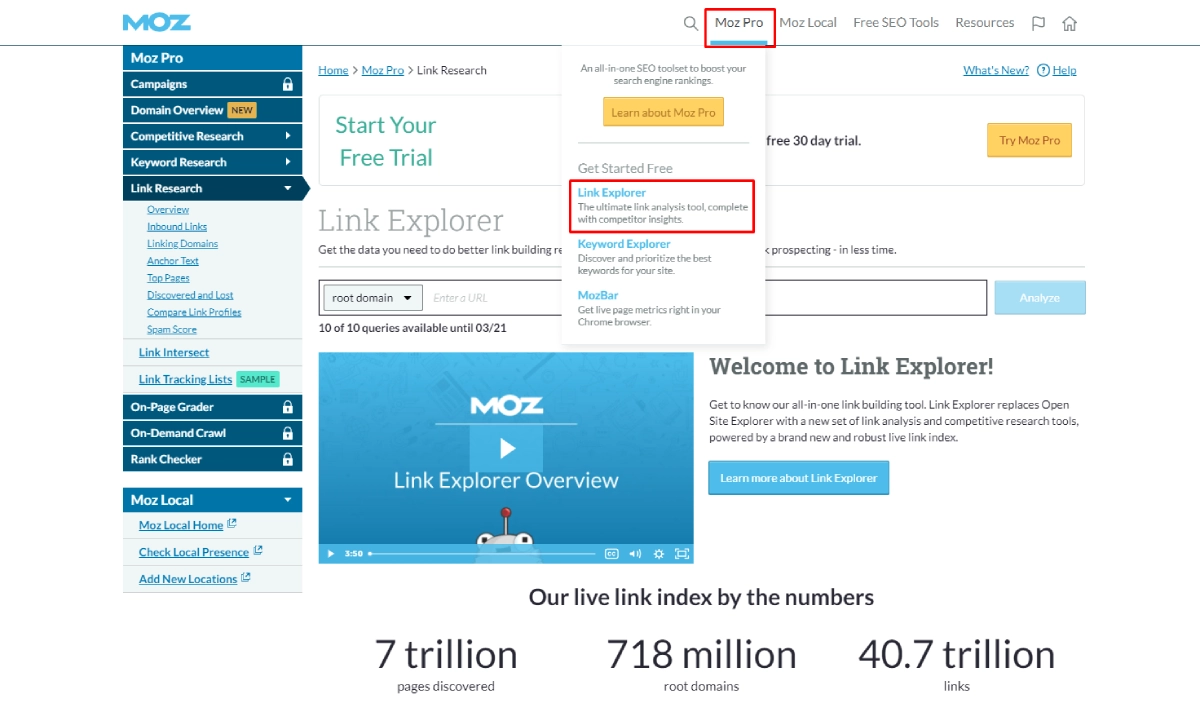Screen dimensions: 1200x712
Task: Click Learn more about Link Explorer
Action: (798, 478)
